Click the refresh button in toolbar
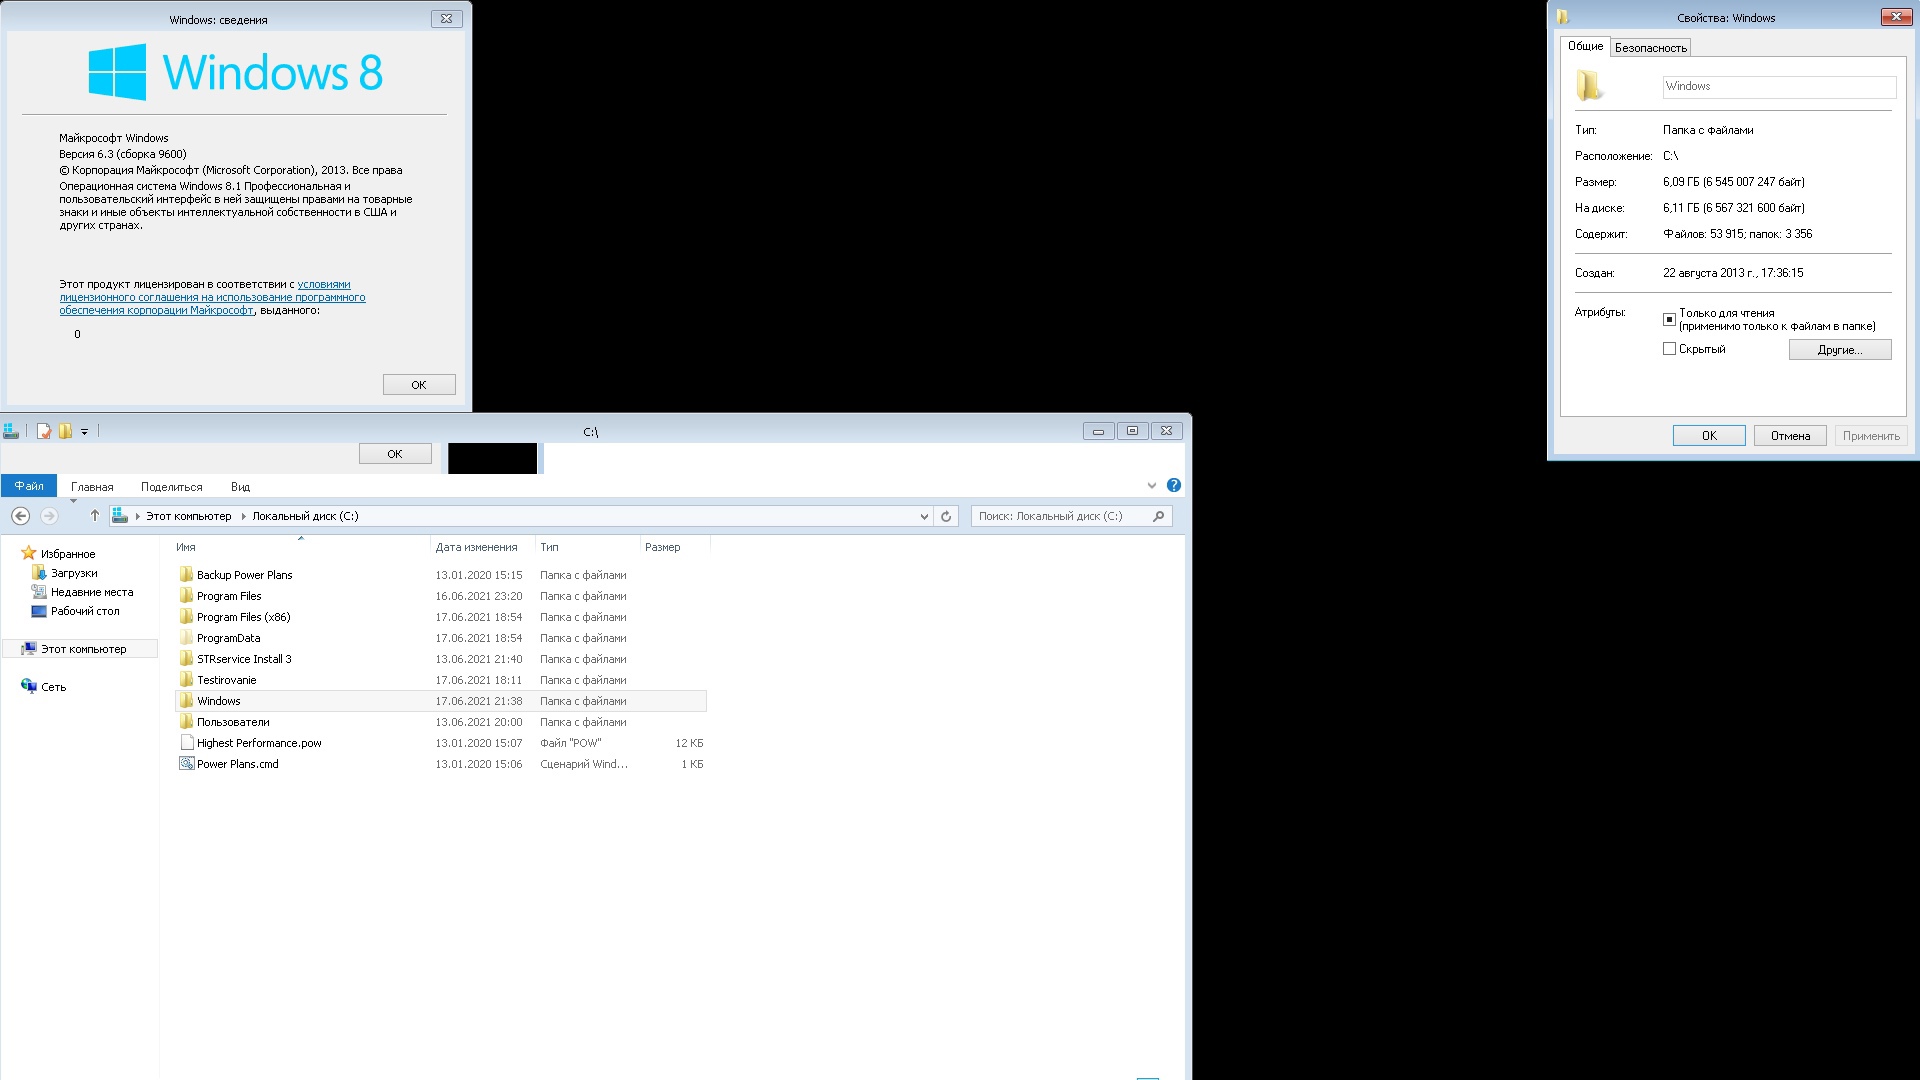This screenshot has width=1920, height=1080. point(947,516)
